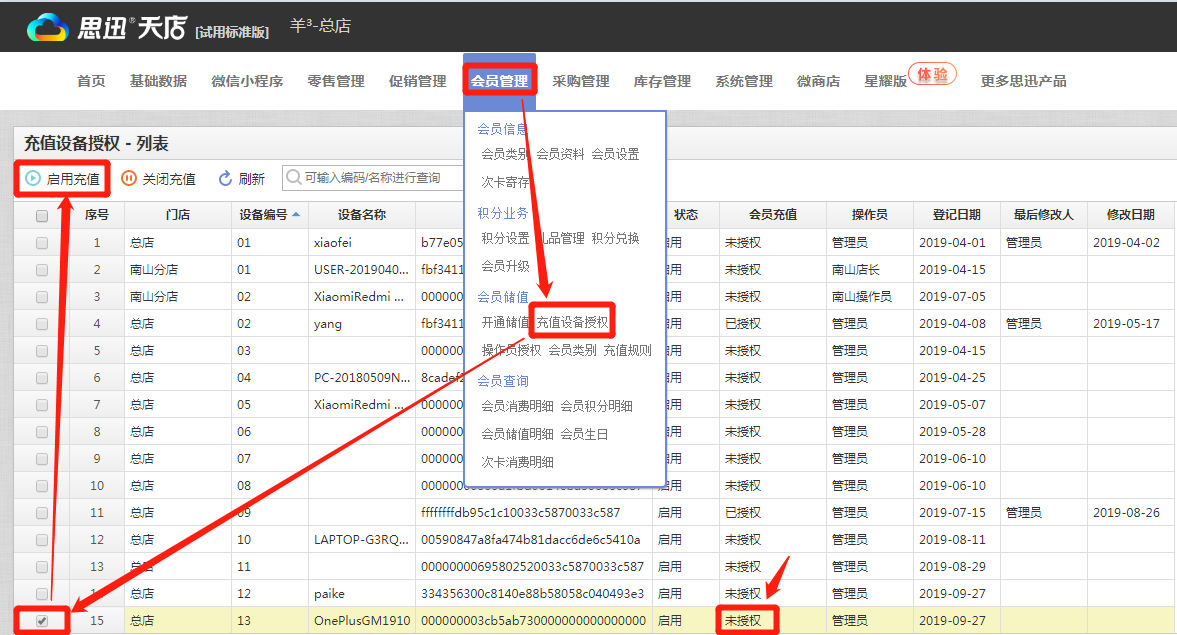Select 充值规则 in the dropdown
Screen dimensions: 1177x635
tap(628, 350)
